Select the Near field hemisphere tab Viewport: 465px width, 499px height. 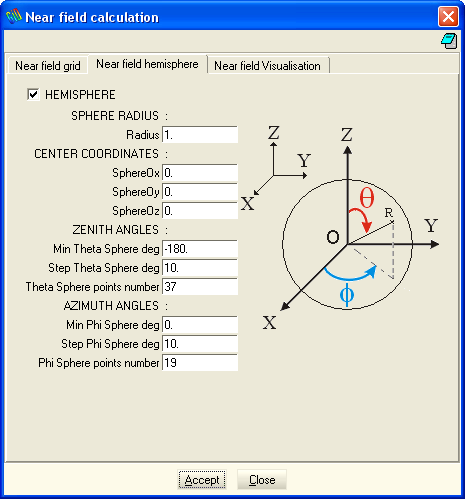pos(147,64)
